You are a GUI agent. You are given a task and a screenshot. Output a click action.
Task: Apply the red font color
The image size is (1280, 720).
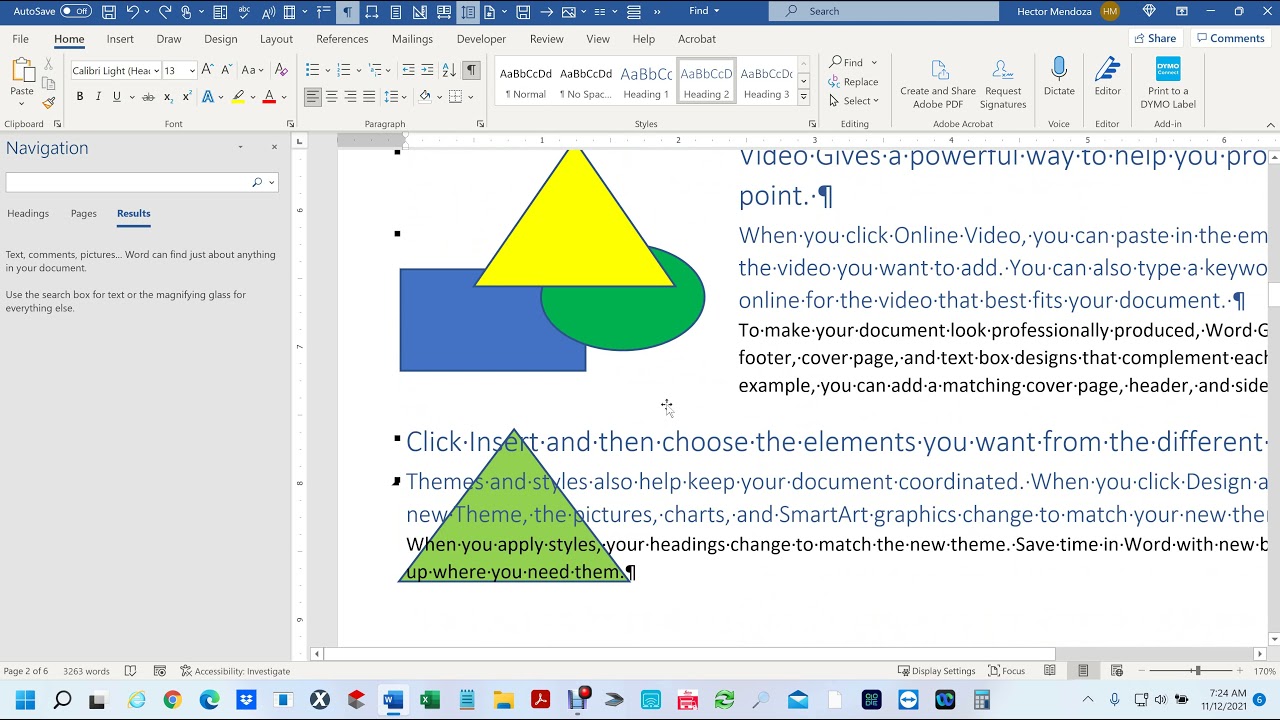click(268, 97)
